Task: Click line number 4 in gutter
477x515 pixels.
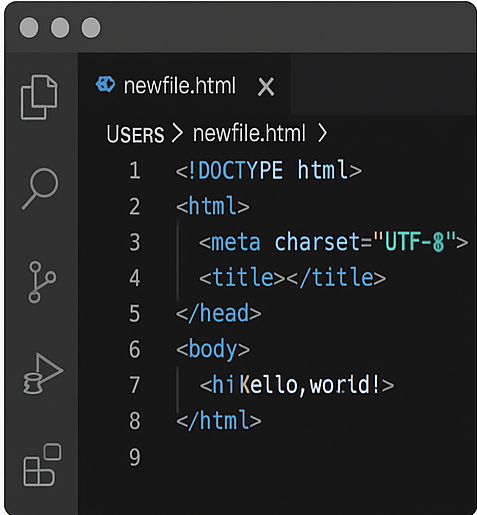Action: click(135, 278)
